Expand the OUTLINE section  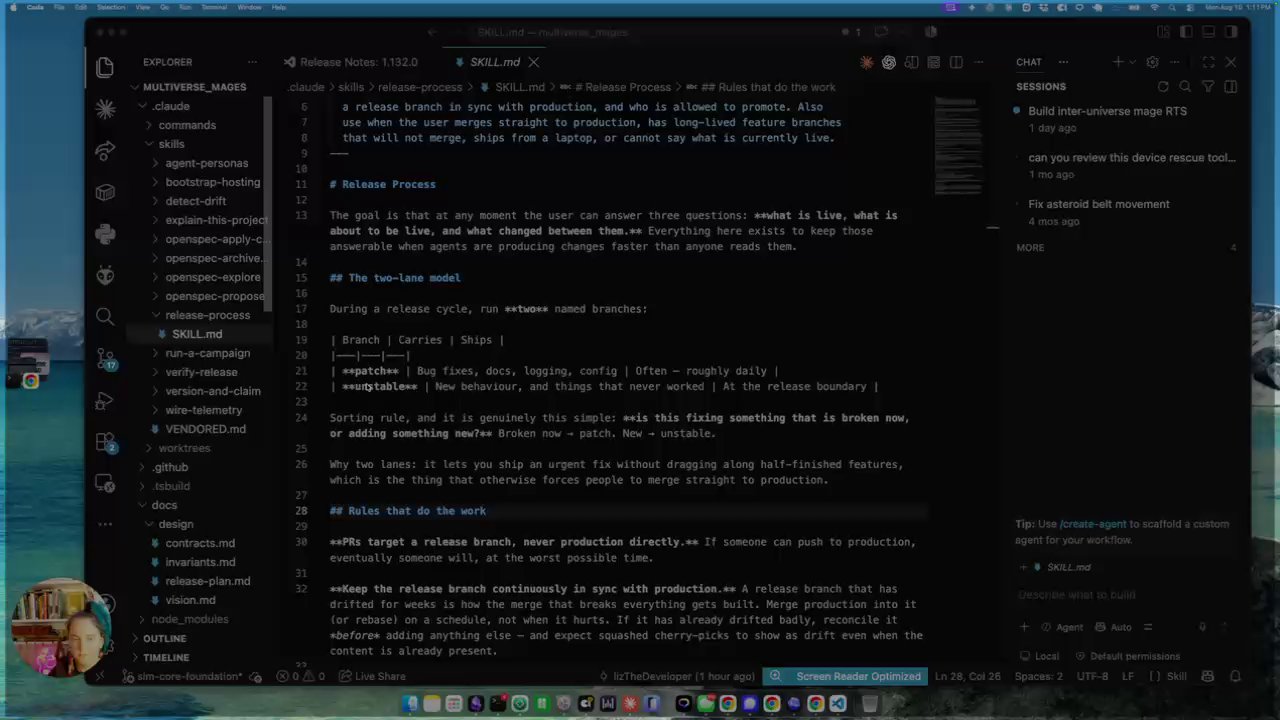click(164, 638)
